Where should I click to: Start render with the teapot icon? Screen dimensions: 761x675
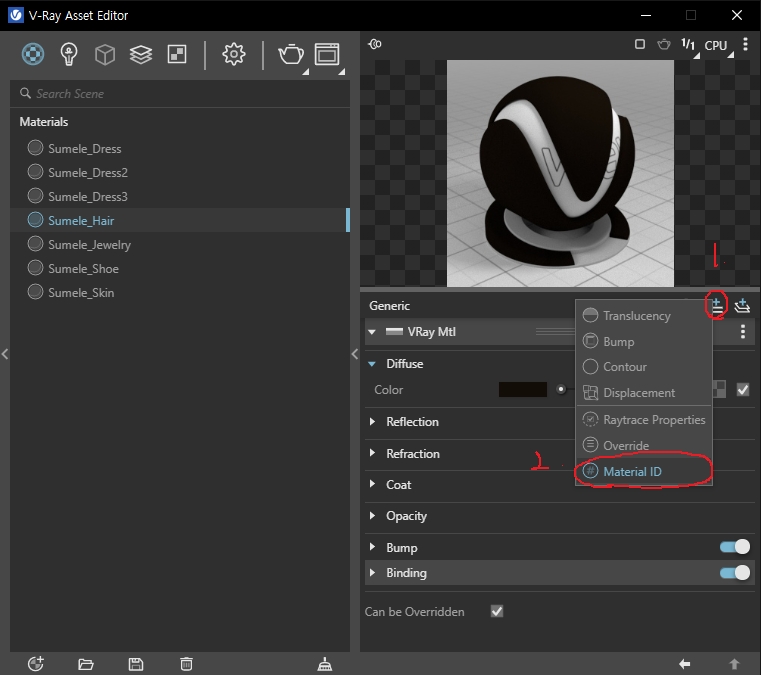[x=290, y=54]
